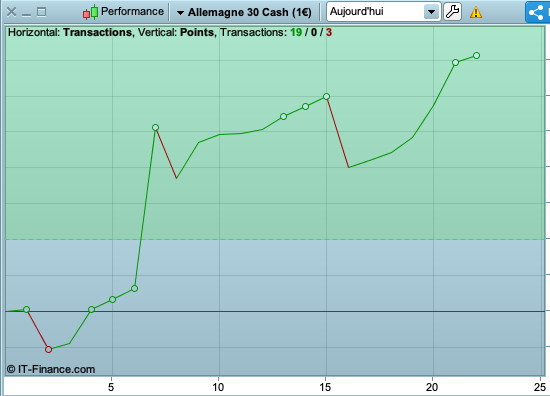Click the Performance candlestick icon
The width and height of the screenshot is (550, 396).
tap(90, 12)
